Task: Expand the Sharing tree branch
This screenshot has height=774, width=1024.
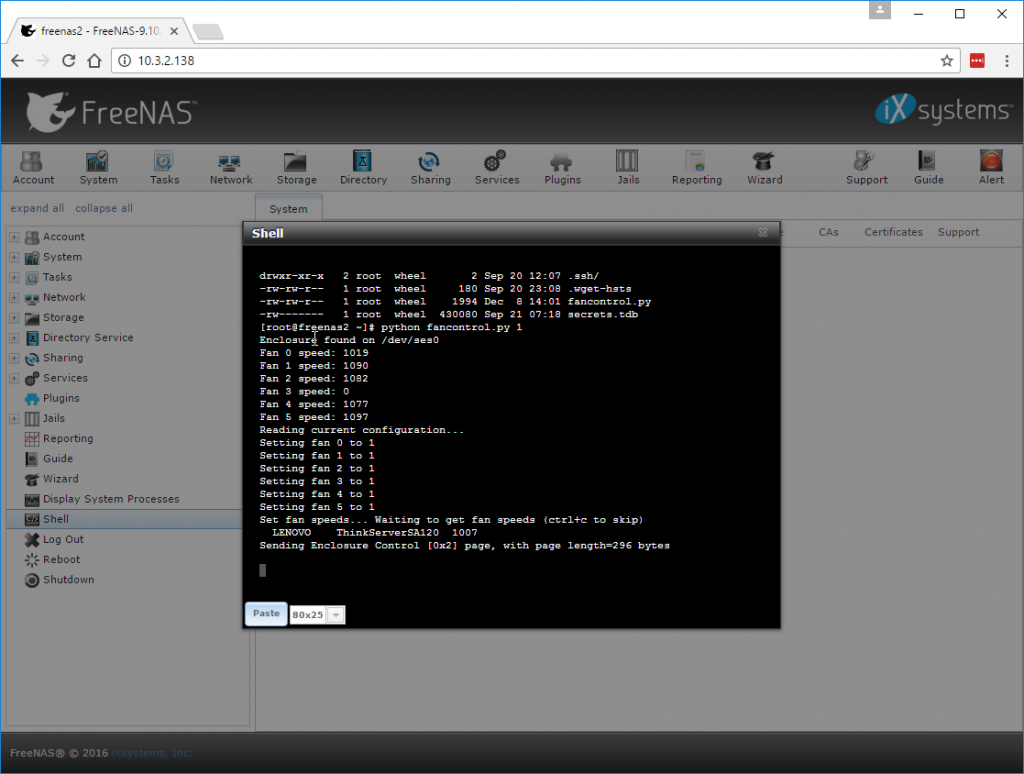Action: click(13, 357)
